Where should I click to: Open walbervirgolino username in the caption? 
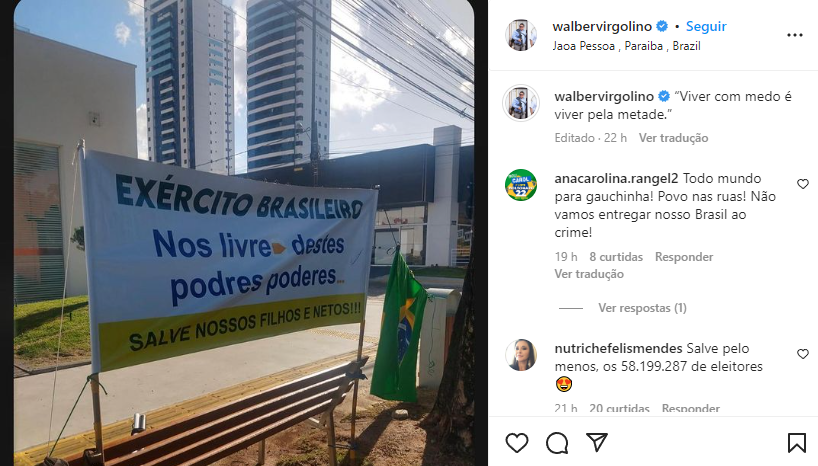tap(604, 96)
